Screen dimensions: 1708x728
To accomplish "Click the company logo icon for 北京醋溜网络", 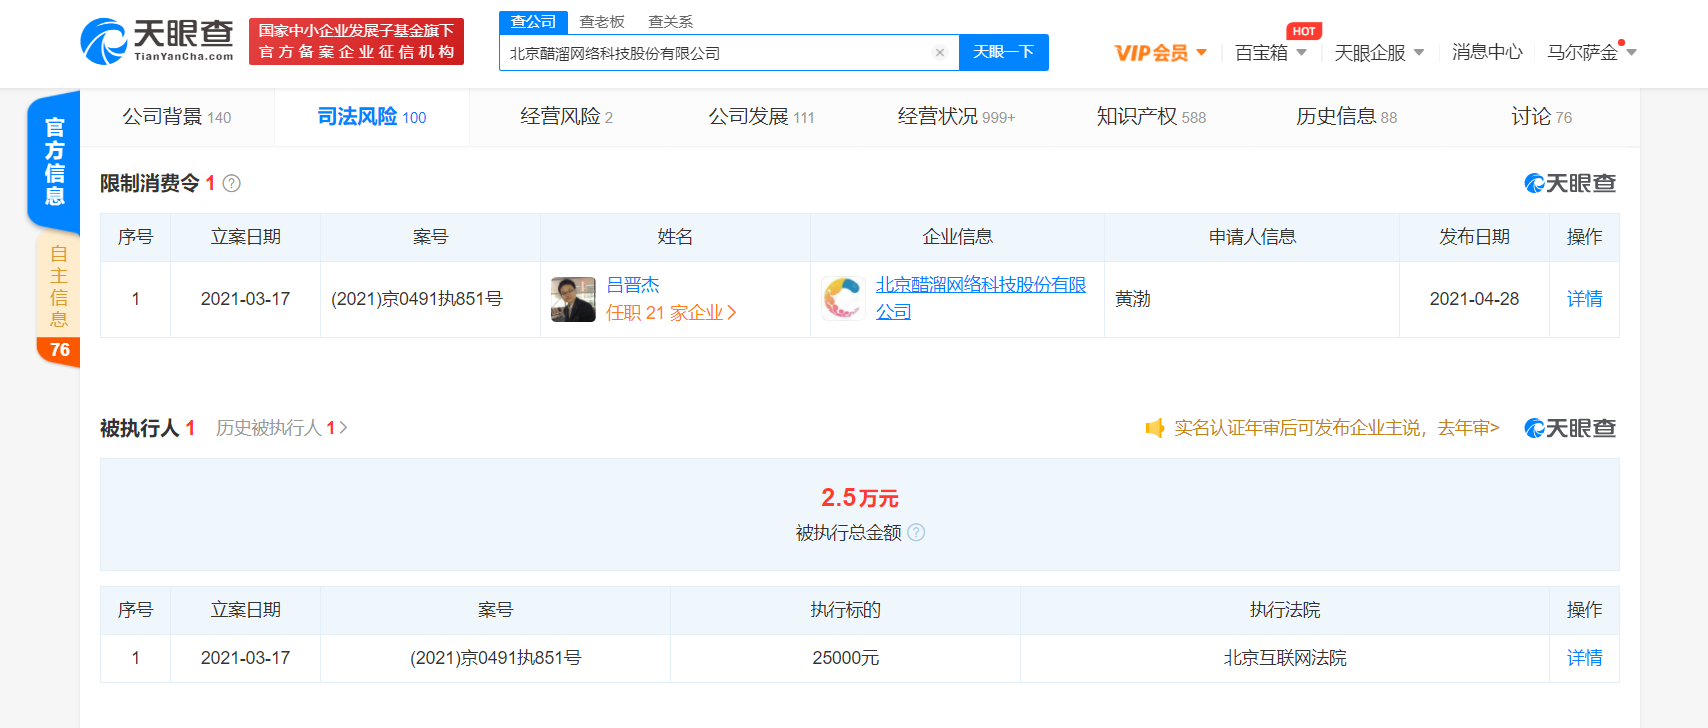I will coord(843,299).
